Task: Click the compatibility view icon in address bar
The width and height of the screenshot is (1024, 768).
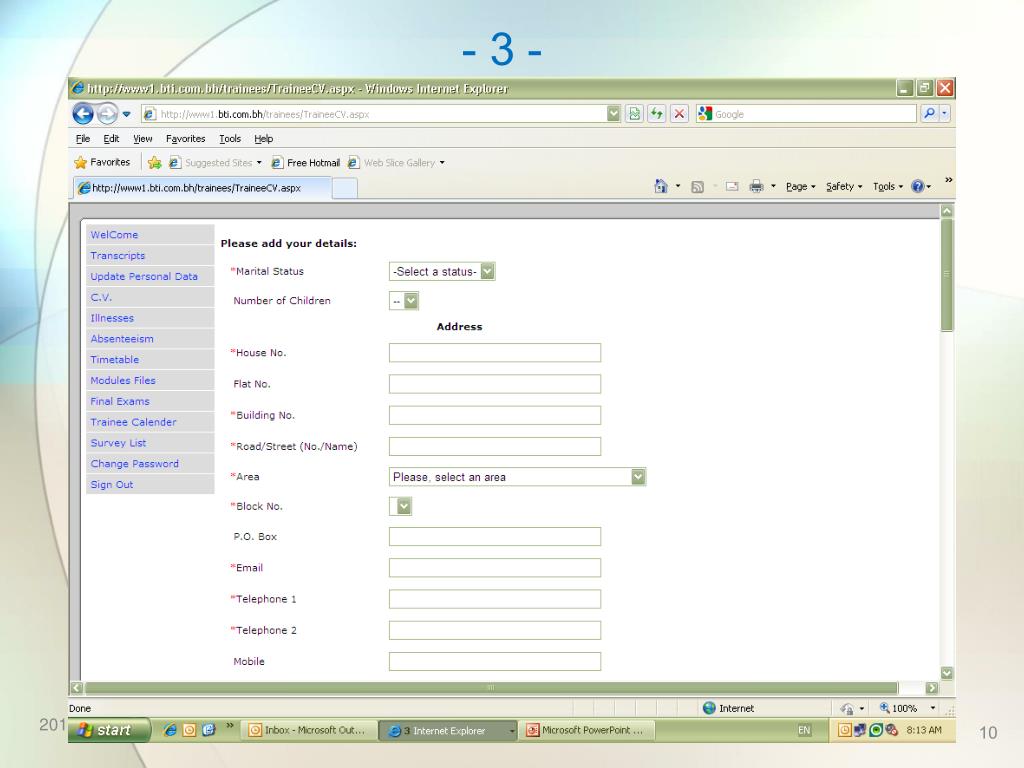Action: (634, 114)
